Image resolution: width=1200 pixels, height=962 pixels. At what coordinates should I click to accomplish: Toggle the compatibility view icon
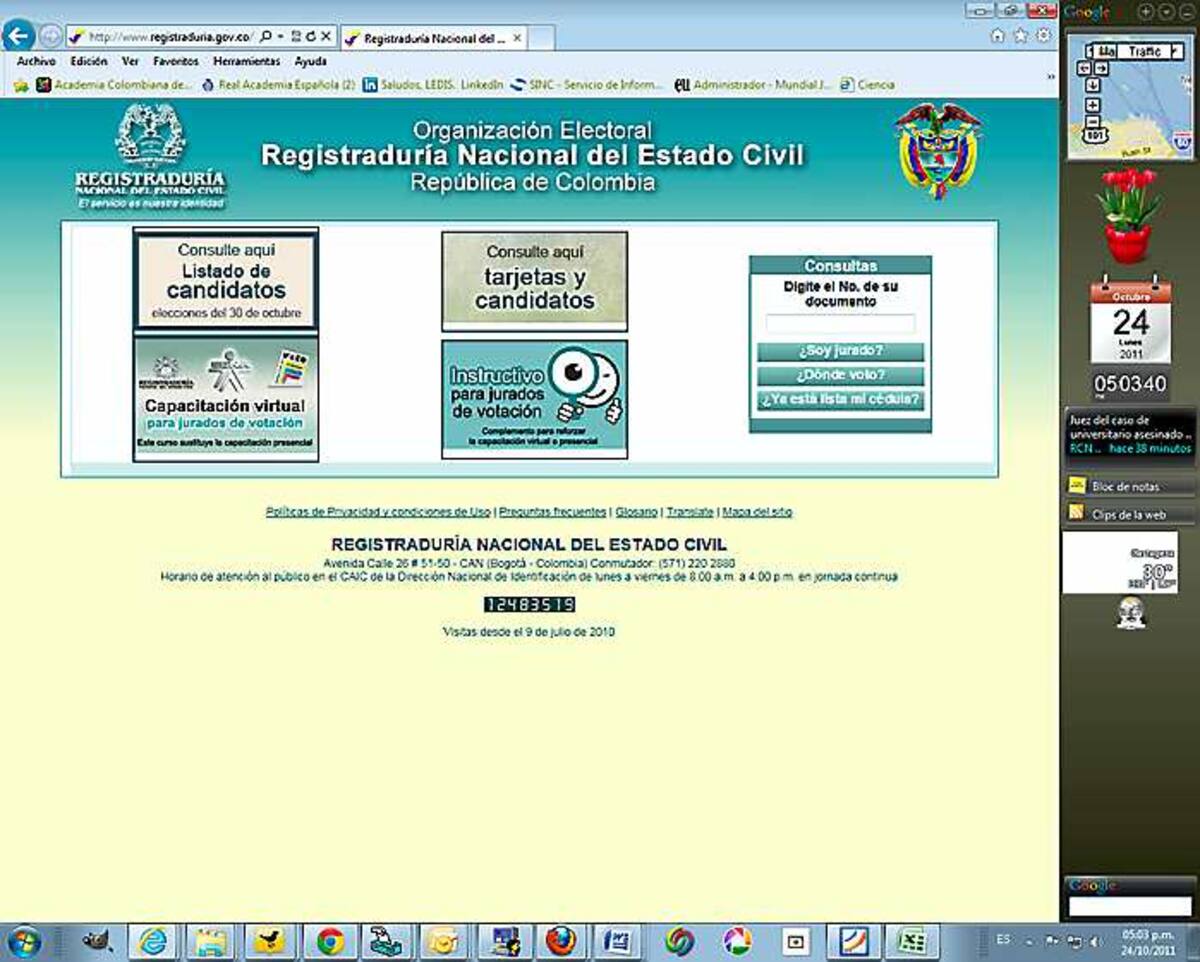tap(296, 37)
